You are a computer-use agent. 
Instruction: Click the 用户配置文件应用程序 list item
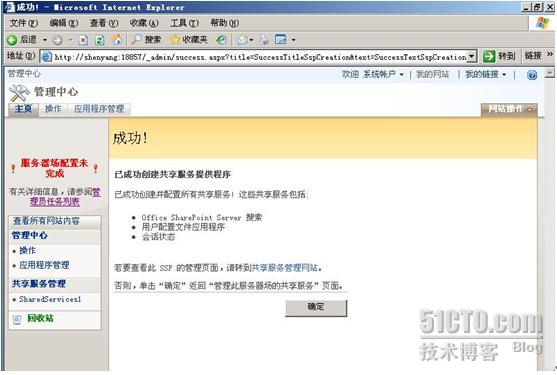[x=183, y=227]
